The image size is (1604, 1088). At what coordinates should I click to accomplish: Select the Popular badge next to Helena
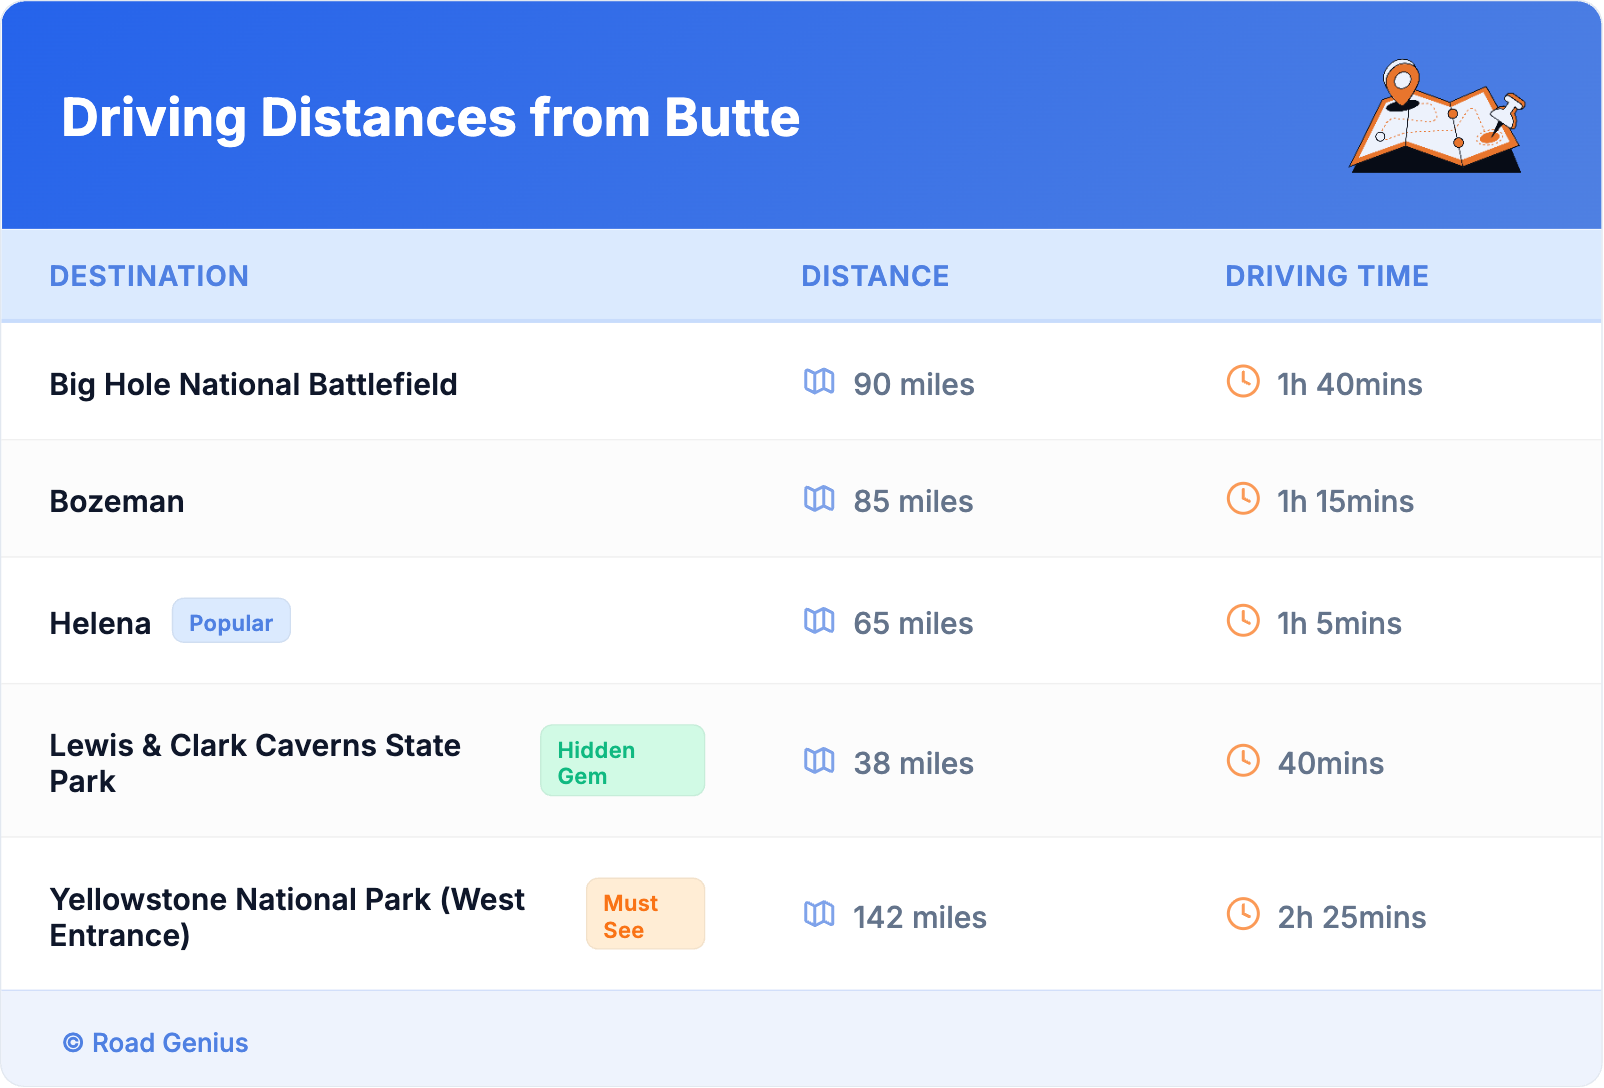tap(231, 622)
